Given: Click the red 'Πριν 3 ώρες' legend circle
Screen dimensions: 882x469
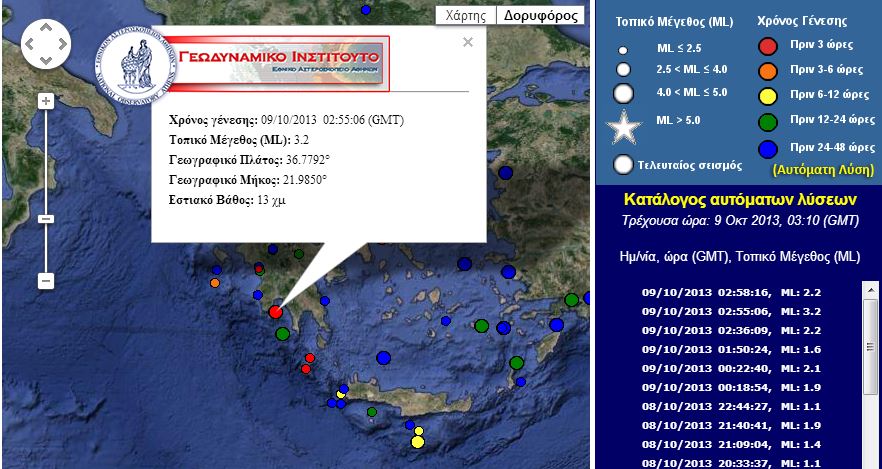Looking at the screenshot, I should click(x=768, y=46).
